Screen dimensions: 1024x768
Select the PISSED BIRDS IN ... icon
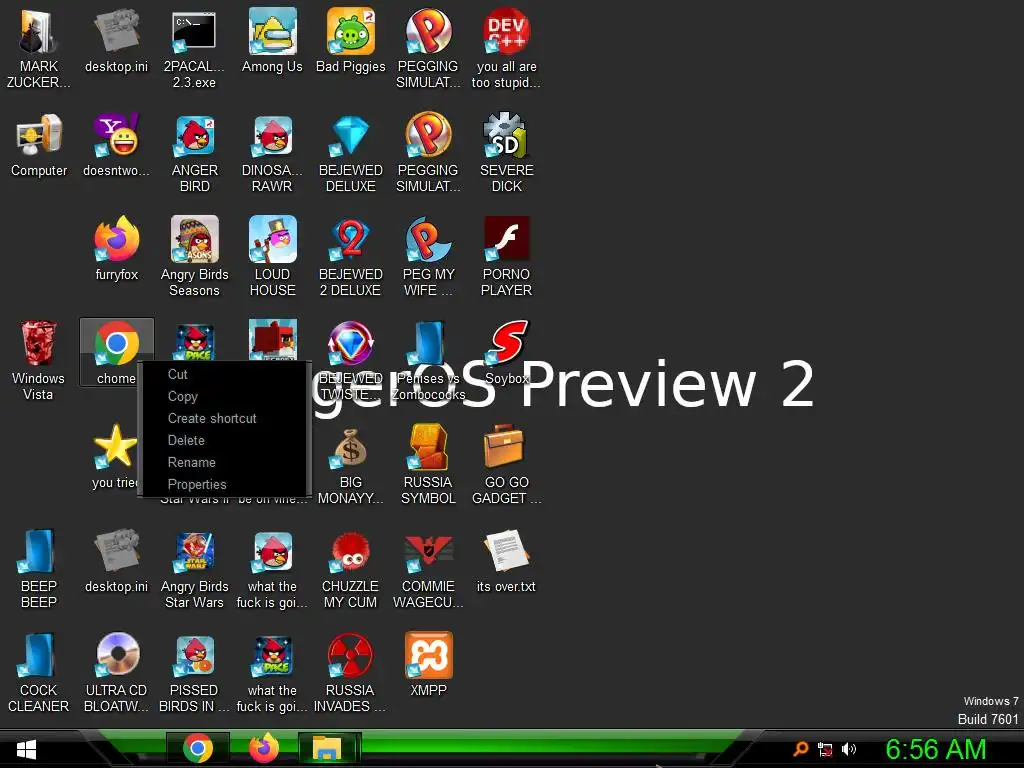195,673
